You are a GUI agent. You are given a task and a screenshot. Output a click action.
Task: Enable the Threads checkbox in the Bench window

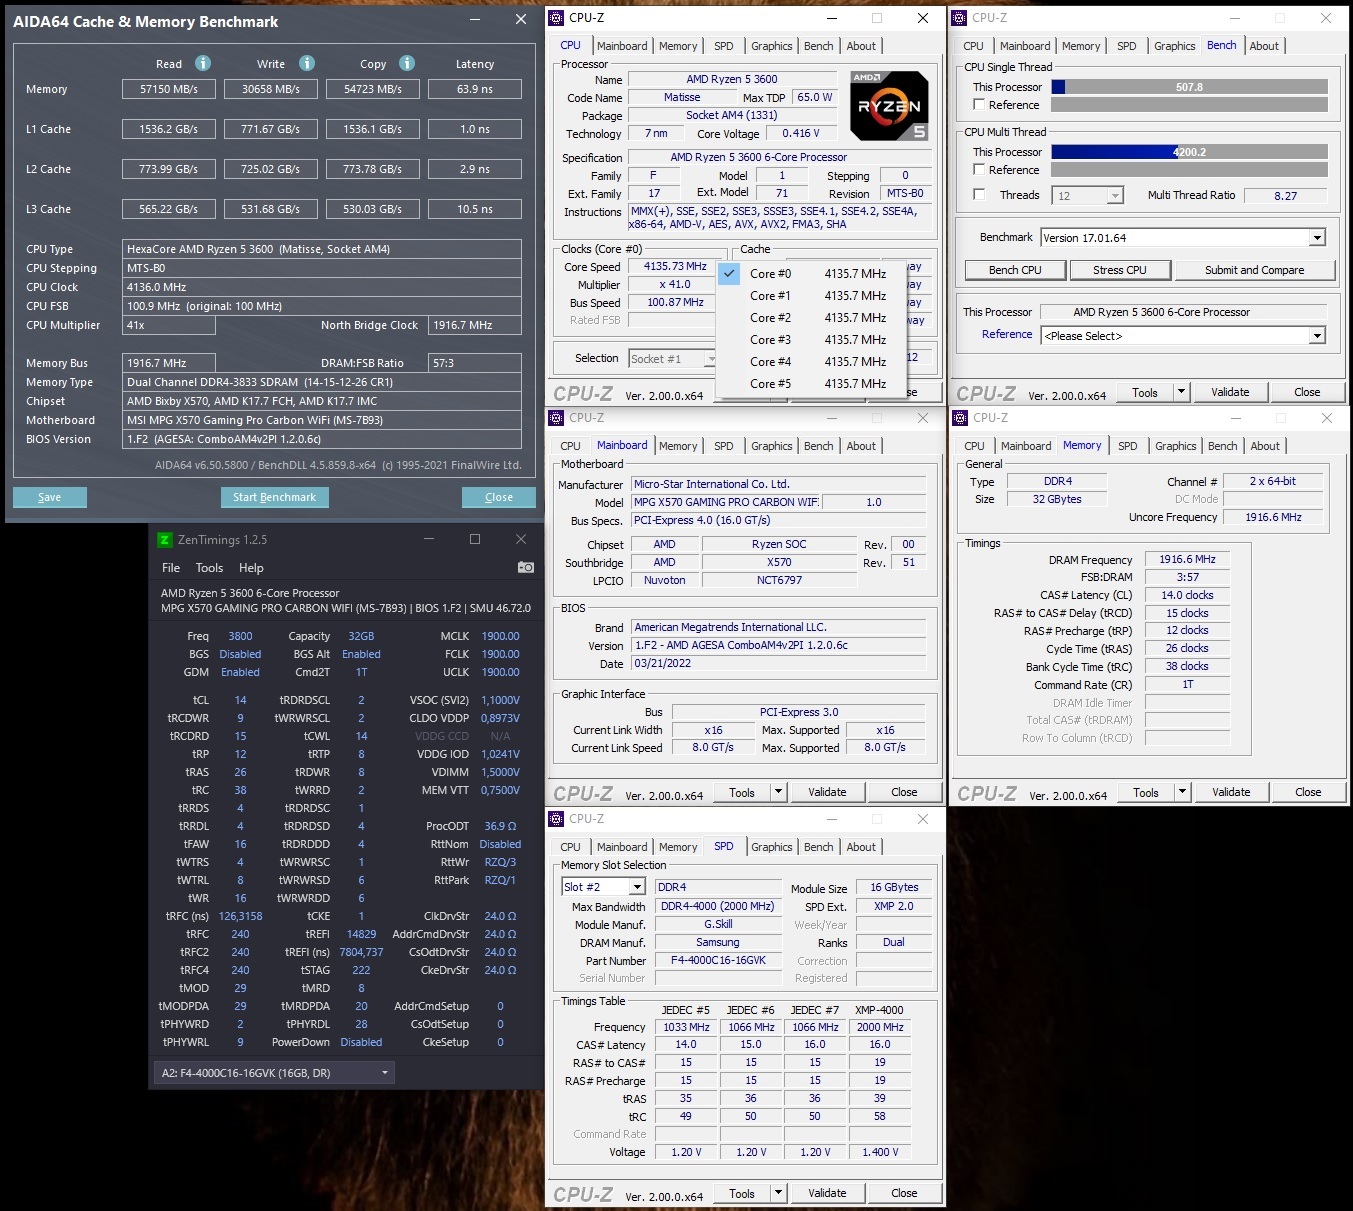pyautogui.click(x=979, y=194)
